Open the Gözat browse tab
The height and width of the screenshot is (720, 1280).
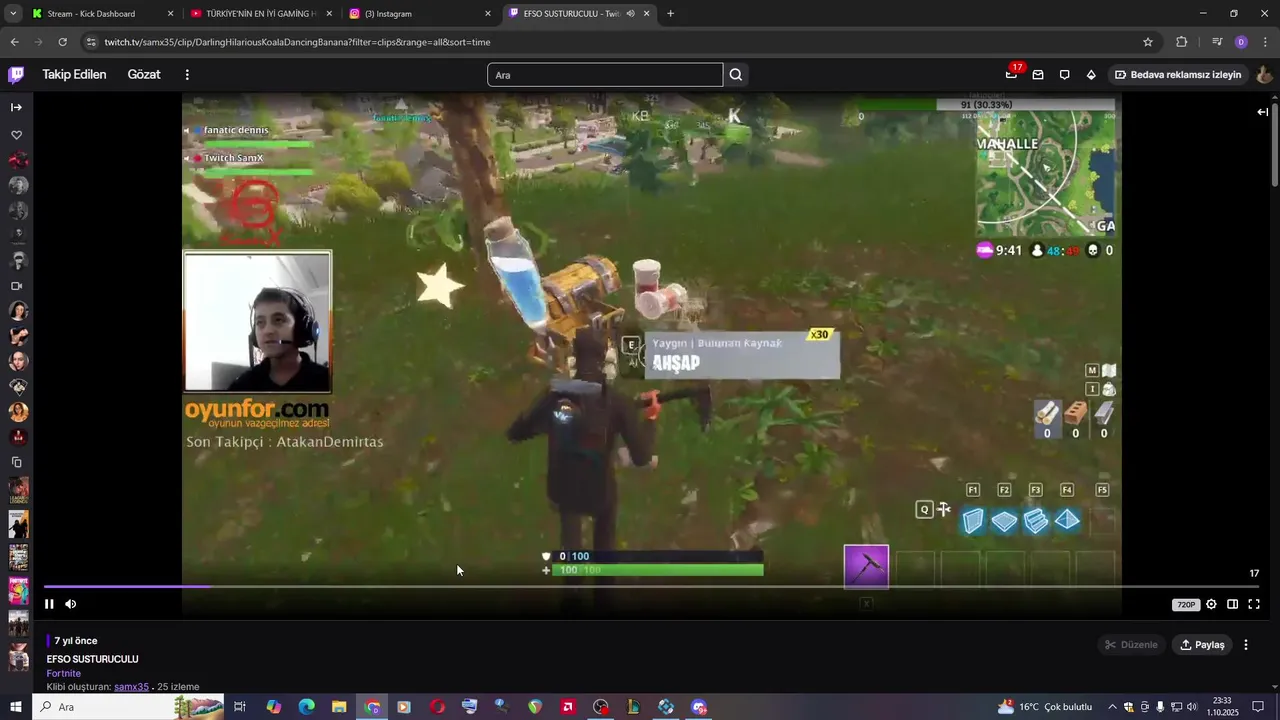[144, 75]
